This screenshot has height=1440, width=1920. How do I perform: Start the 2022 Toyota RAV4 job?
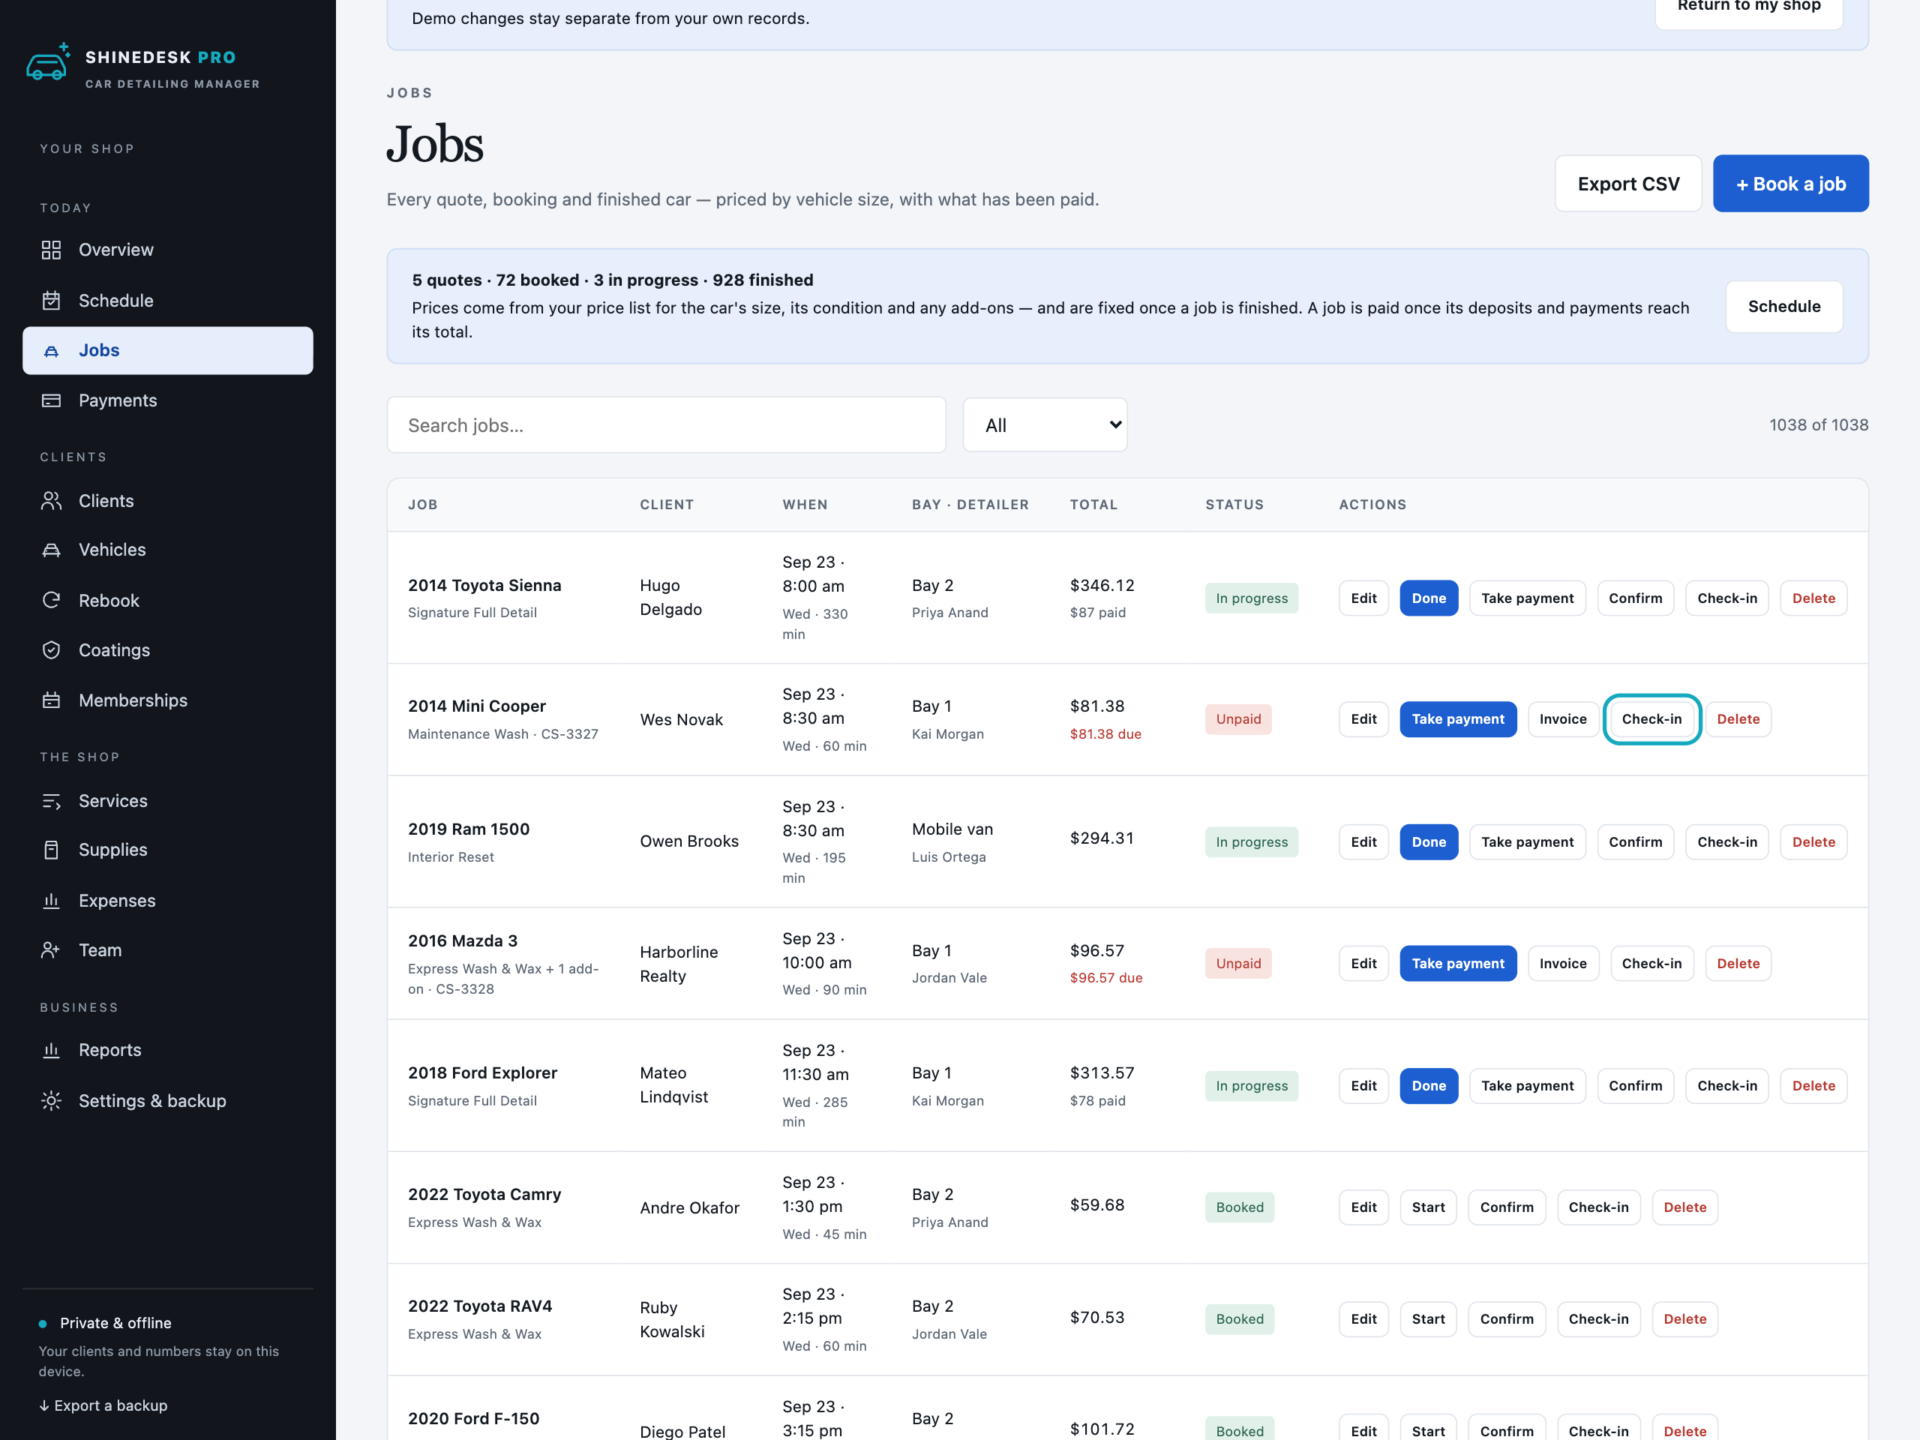coord(1428,1319)
